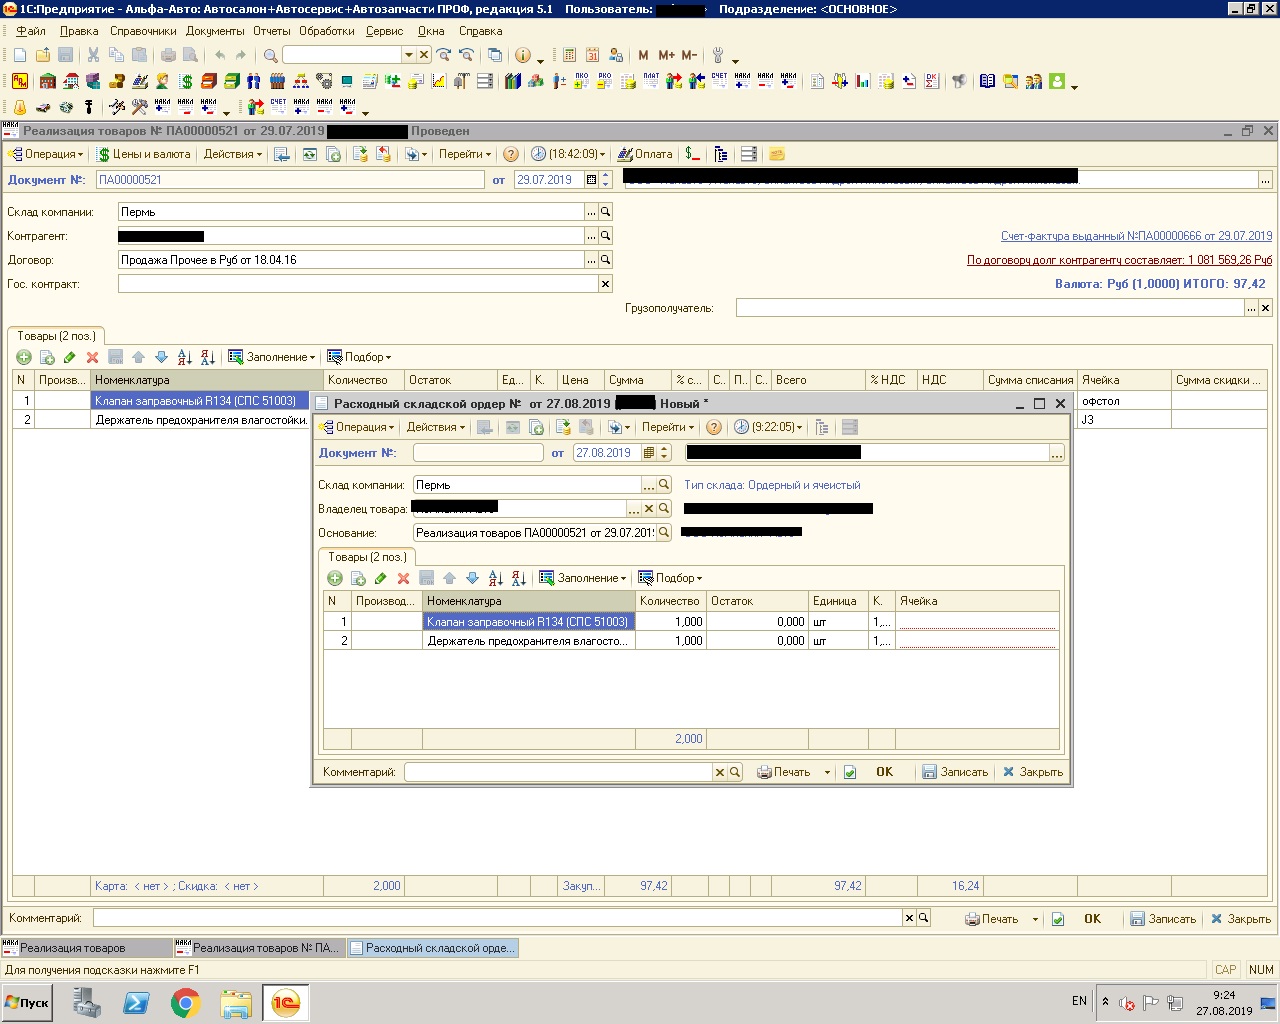Click the hammer and wrench tools icon
Screen dimensions: 1280x1024
139,107
